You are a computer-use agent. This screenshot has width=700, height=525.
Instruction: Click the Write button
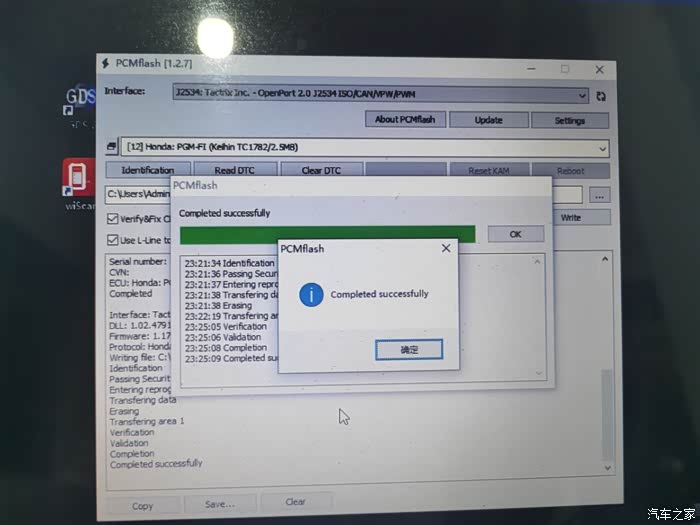[x=571, y=217]
